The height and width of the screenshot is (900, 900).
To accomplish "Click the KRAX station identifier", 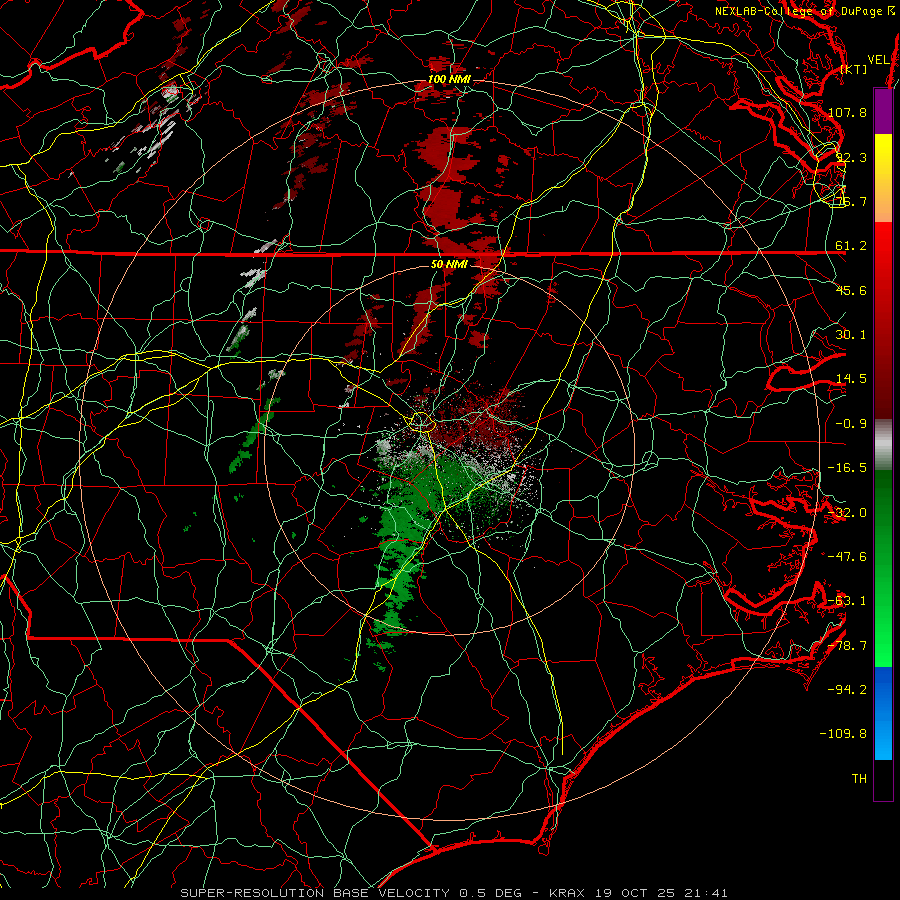I will [x=568, y=893].
